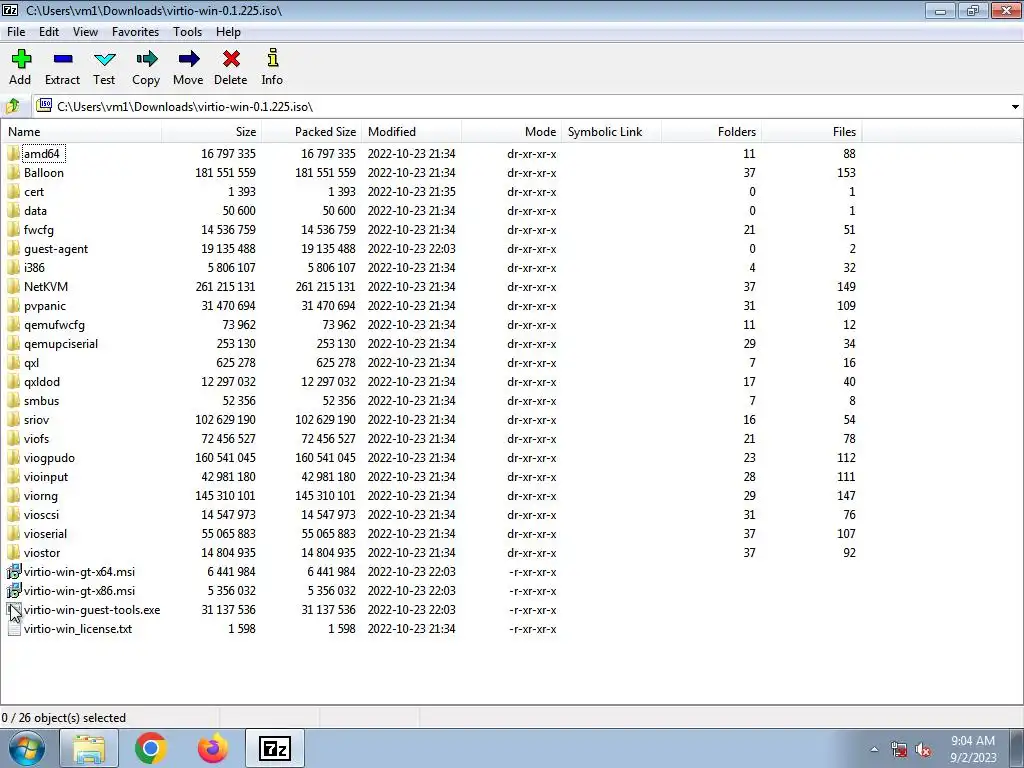Sort by Packed Size column header

pyautogui.click(x=312, y=132)
